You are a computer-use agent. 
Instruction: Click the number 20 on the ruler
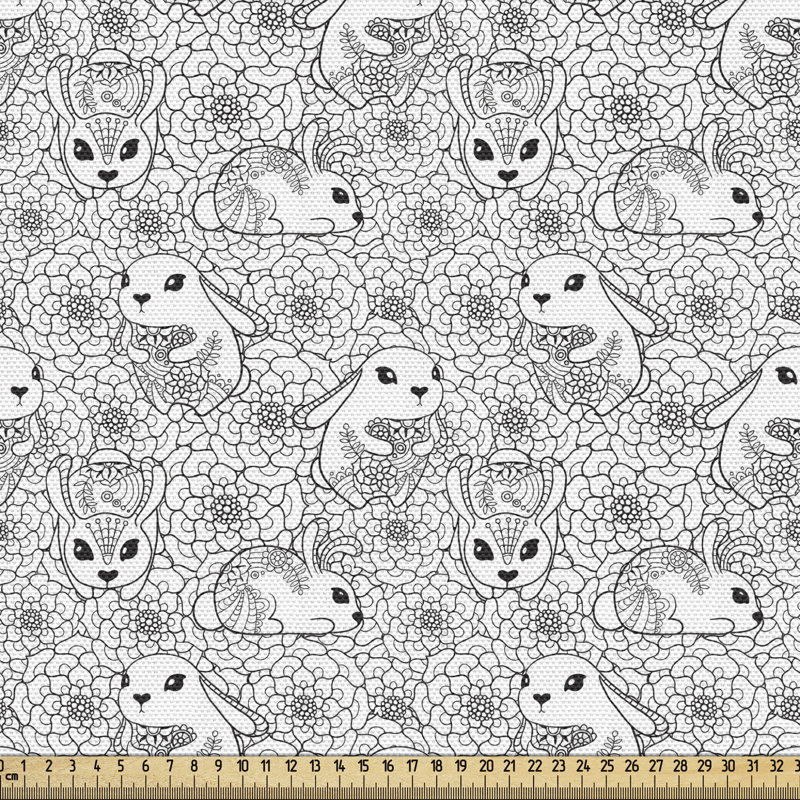(486, 766)
